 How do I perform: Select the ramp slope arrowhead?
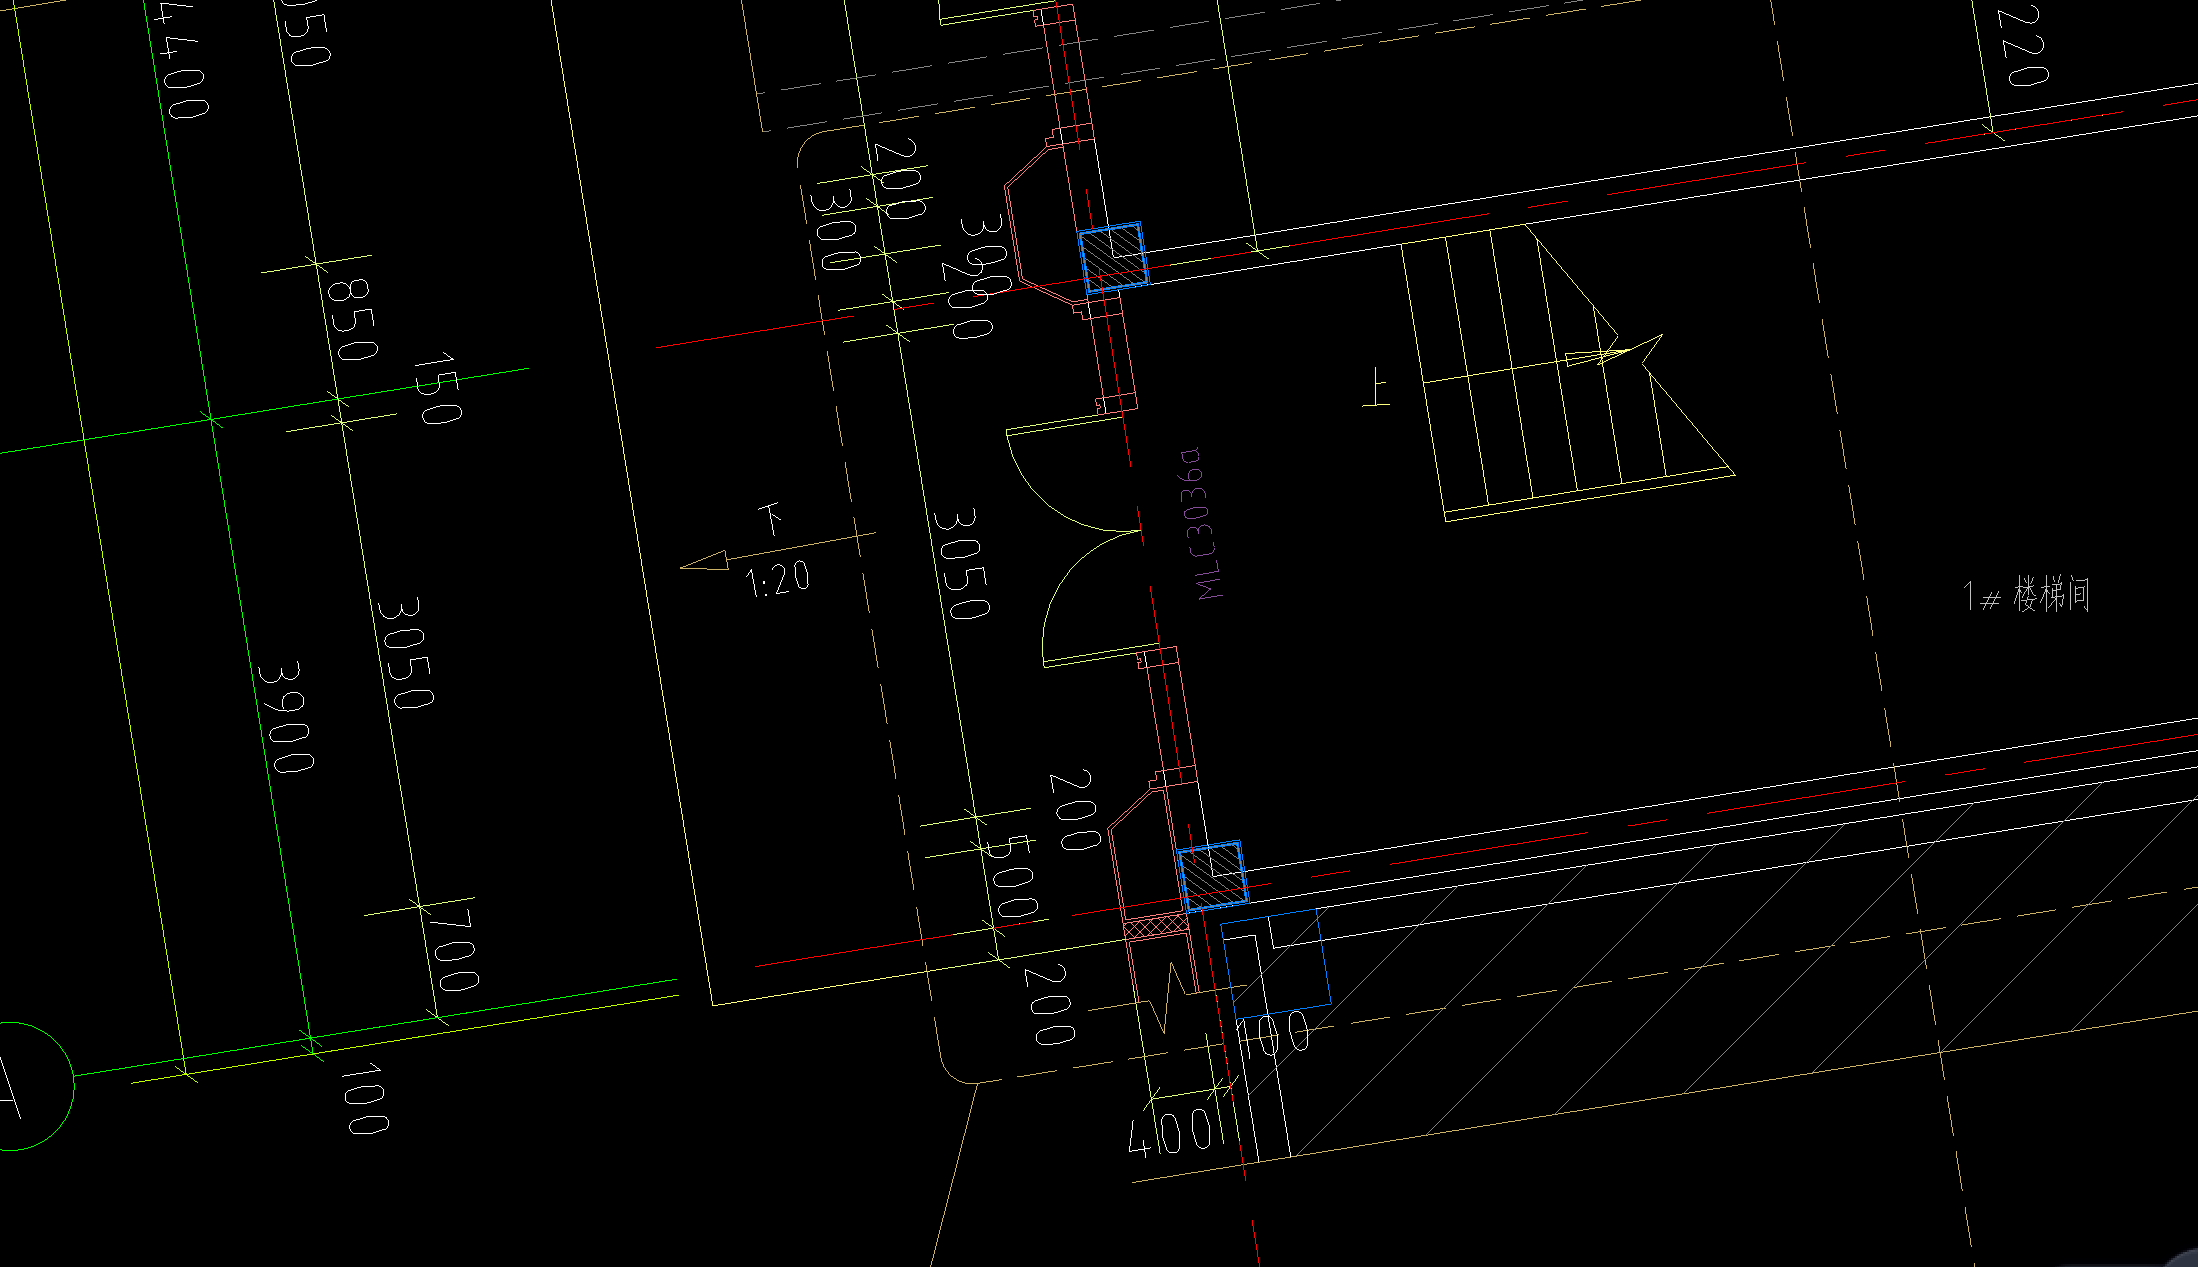pos(705,561)
